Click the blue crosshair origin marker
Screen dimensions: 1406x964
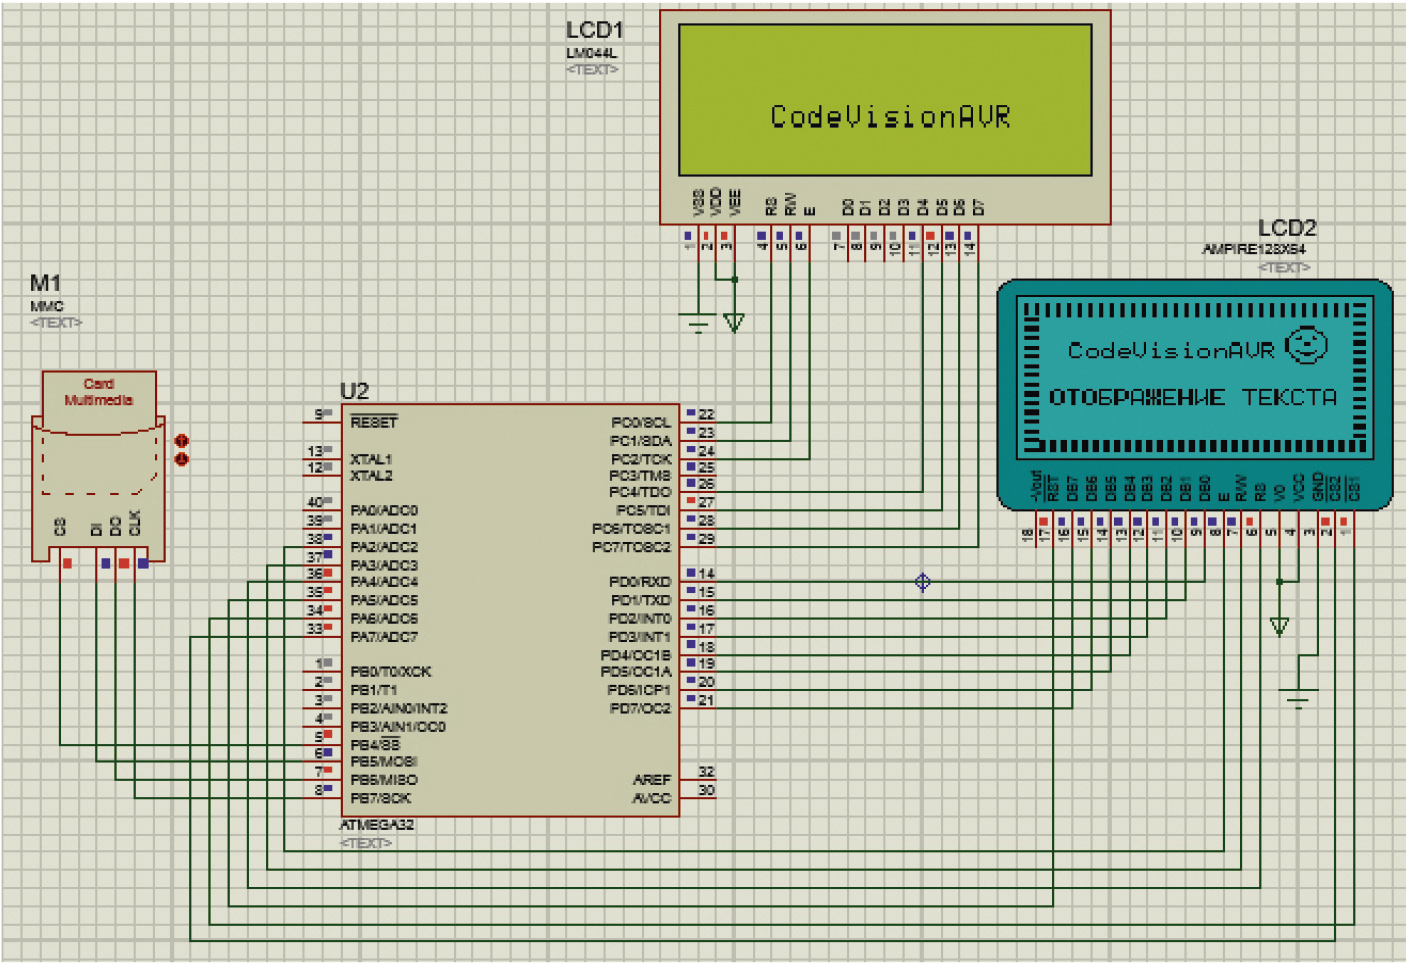point(923,582)
